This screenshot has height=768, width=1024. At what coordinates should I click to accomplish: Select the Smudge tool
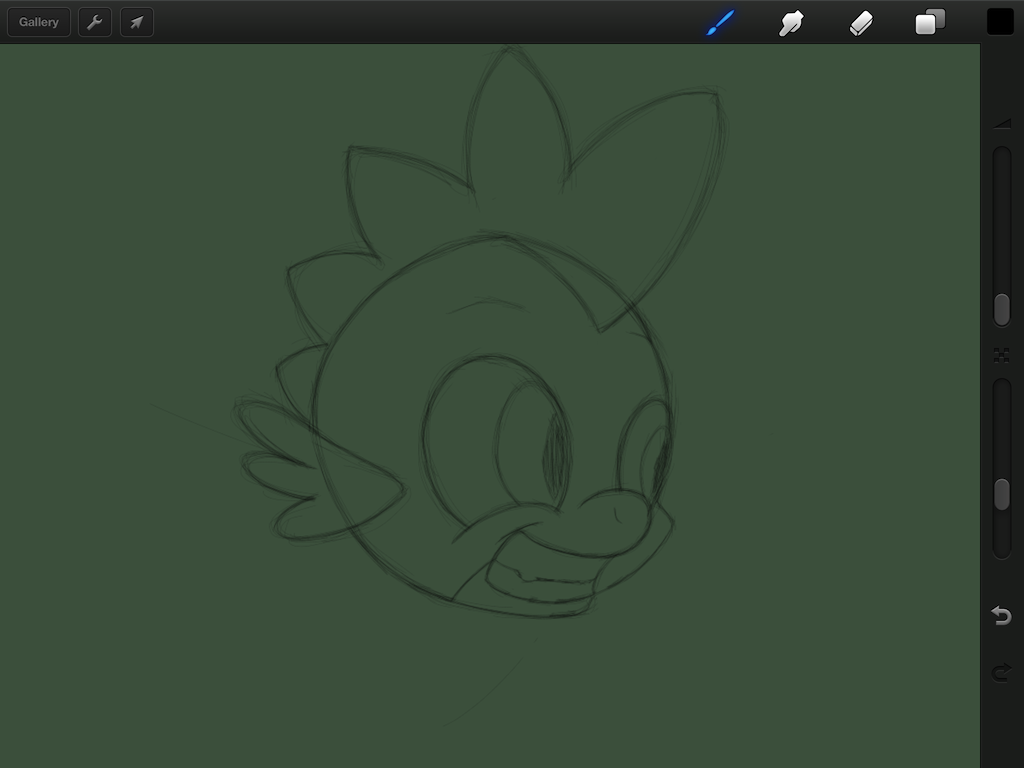pos(791,22)
